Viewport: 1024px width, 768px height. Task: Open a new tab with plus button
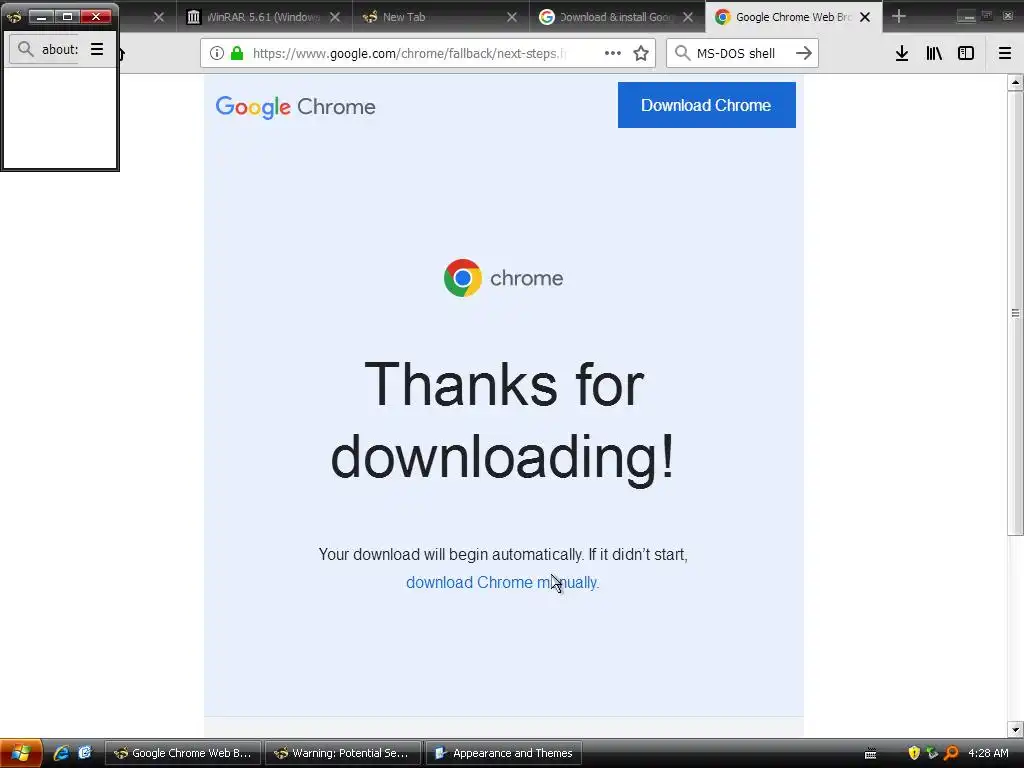tap(899, 16)
